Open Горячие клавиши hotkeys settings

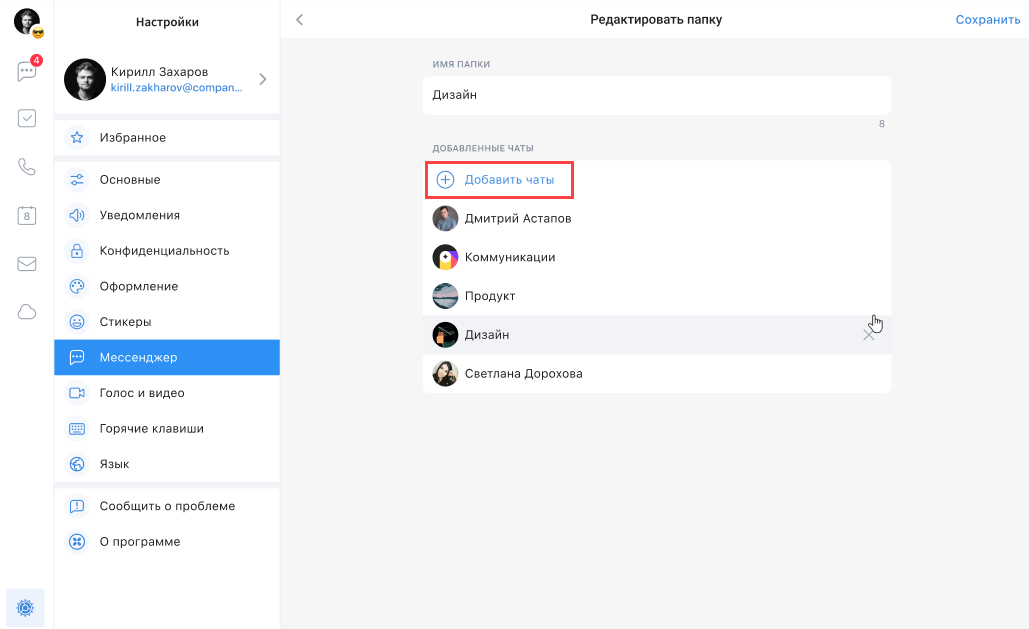(167, 428)
